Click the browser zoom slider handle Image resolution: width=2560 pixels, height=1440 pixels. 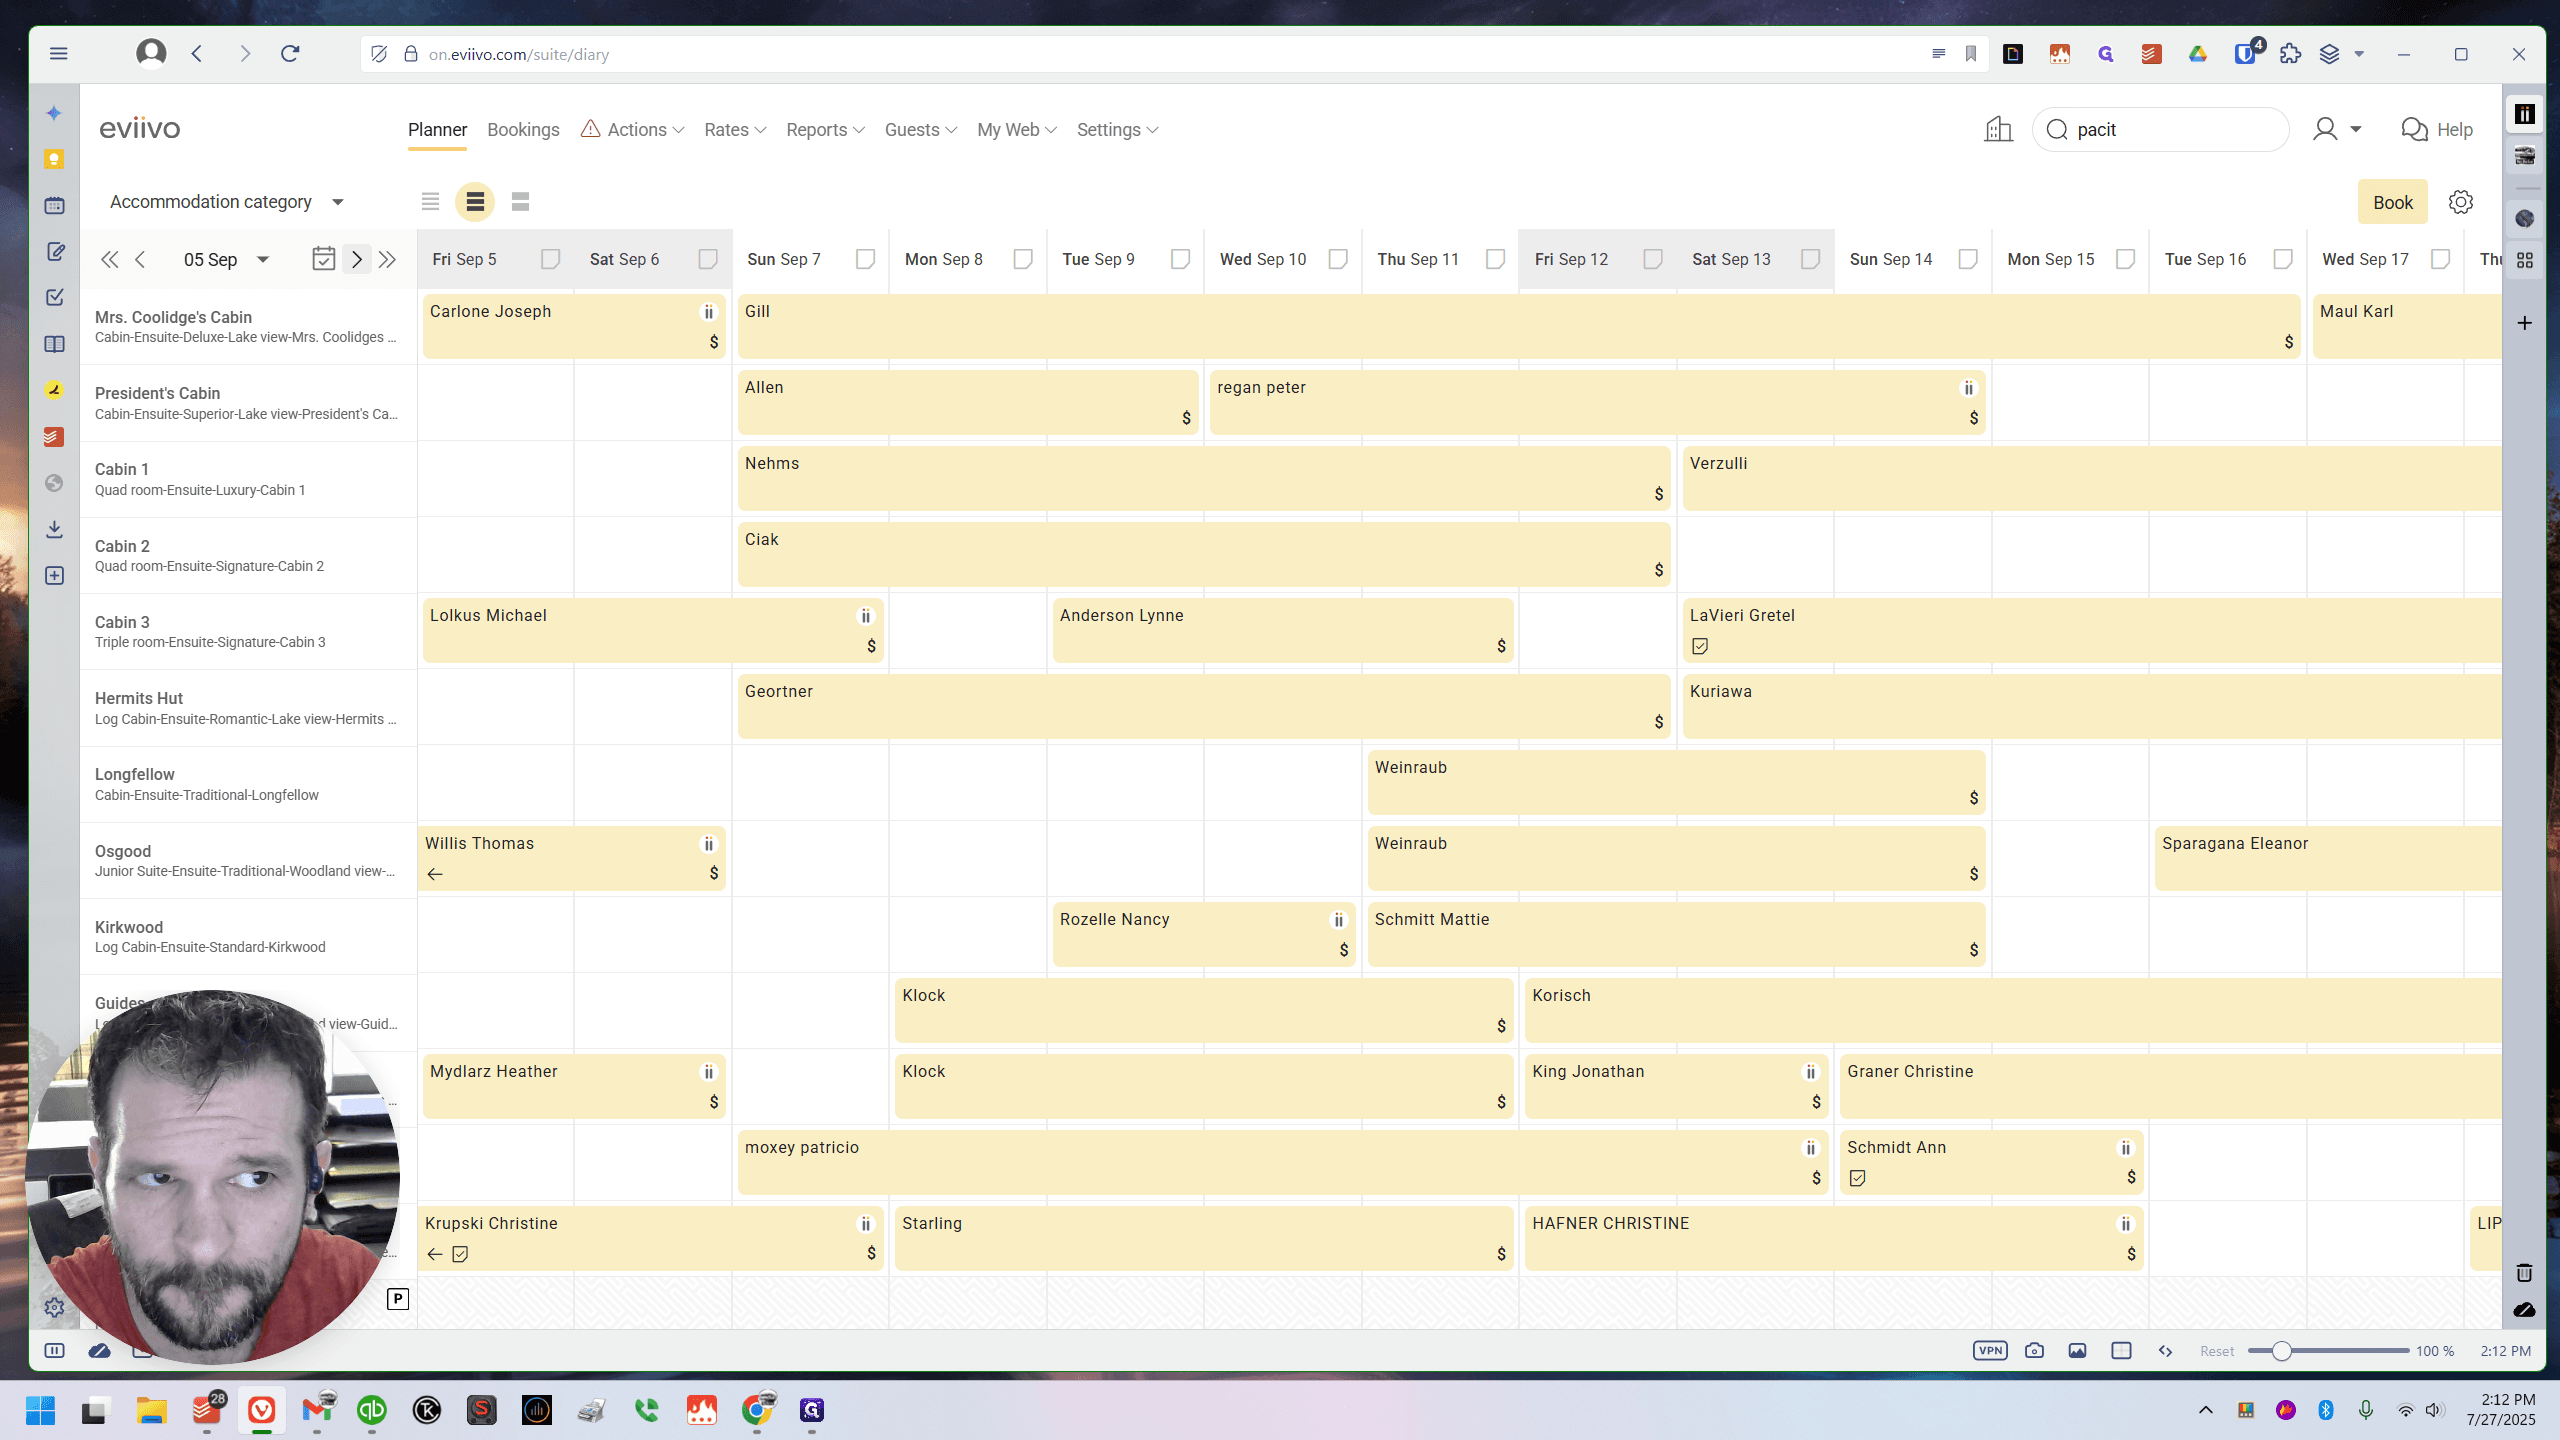tap(2281, 1351)
